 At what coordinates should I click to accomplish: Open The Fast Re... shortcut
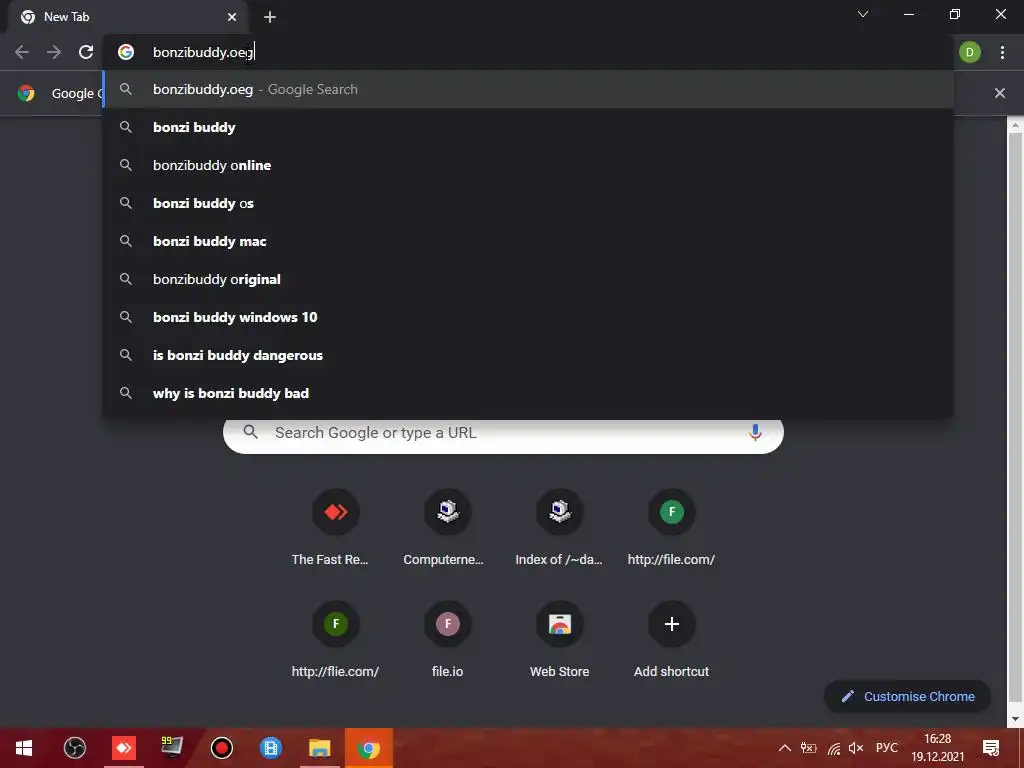click(336, 527)
